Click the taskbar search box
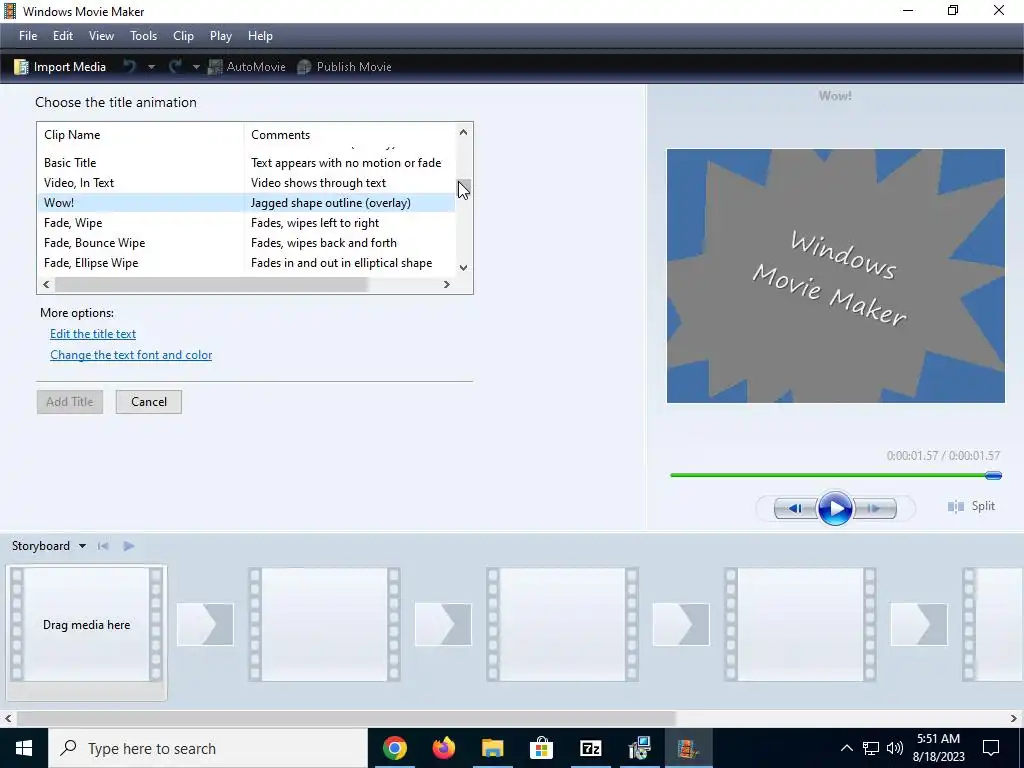Viewport: 1024px width, 768px height. click(208, 748)
